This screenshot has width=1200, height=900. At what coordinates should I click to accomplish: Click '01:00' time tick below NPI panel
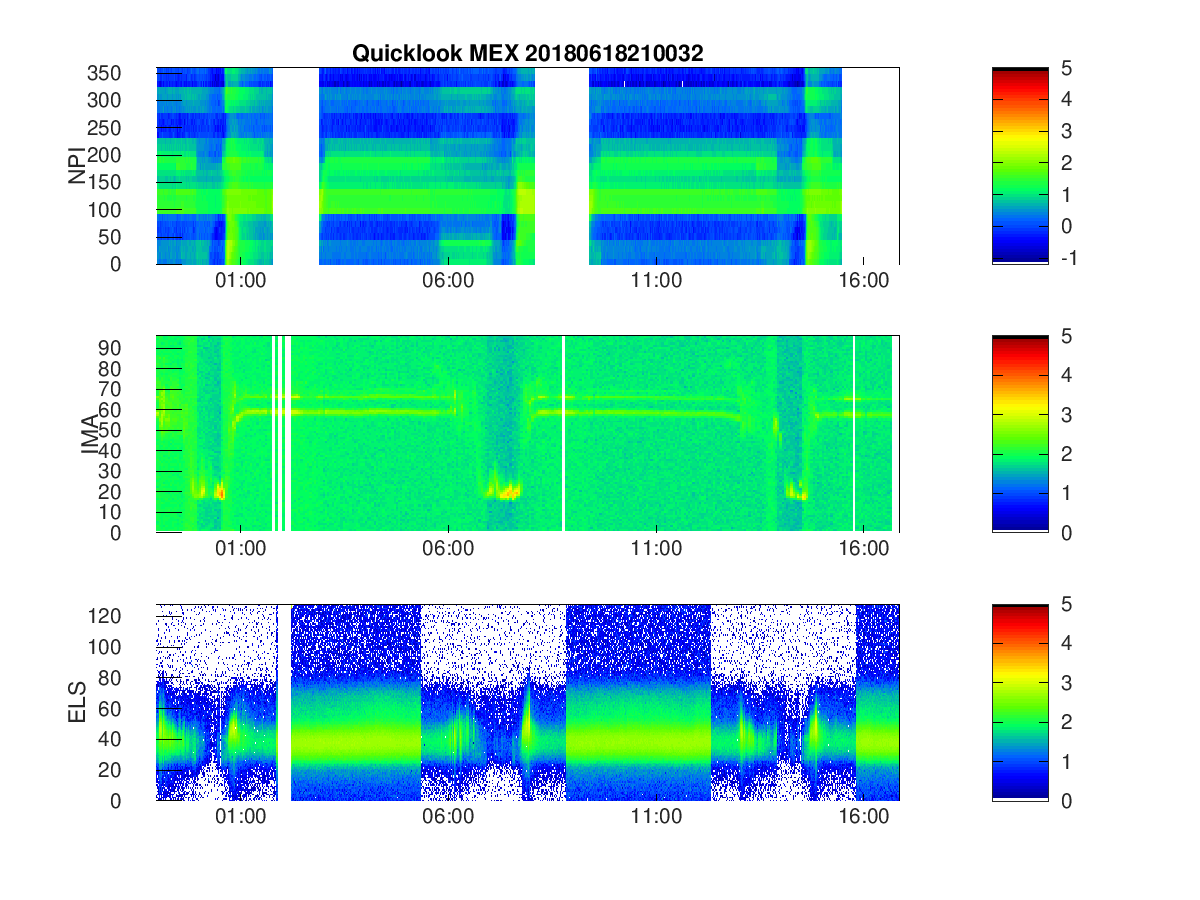pyautogui.click(x=241, y=281)
